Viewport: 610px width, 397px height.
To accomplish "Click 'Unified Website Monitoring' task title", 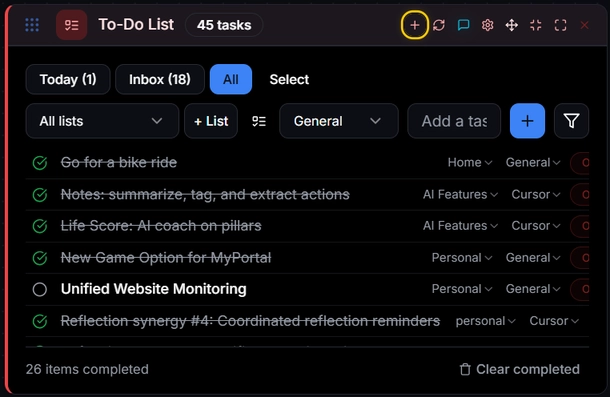I will [154, 289].
